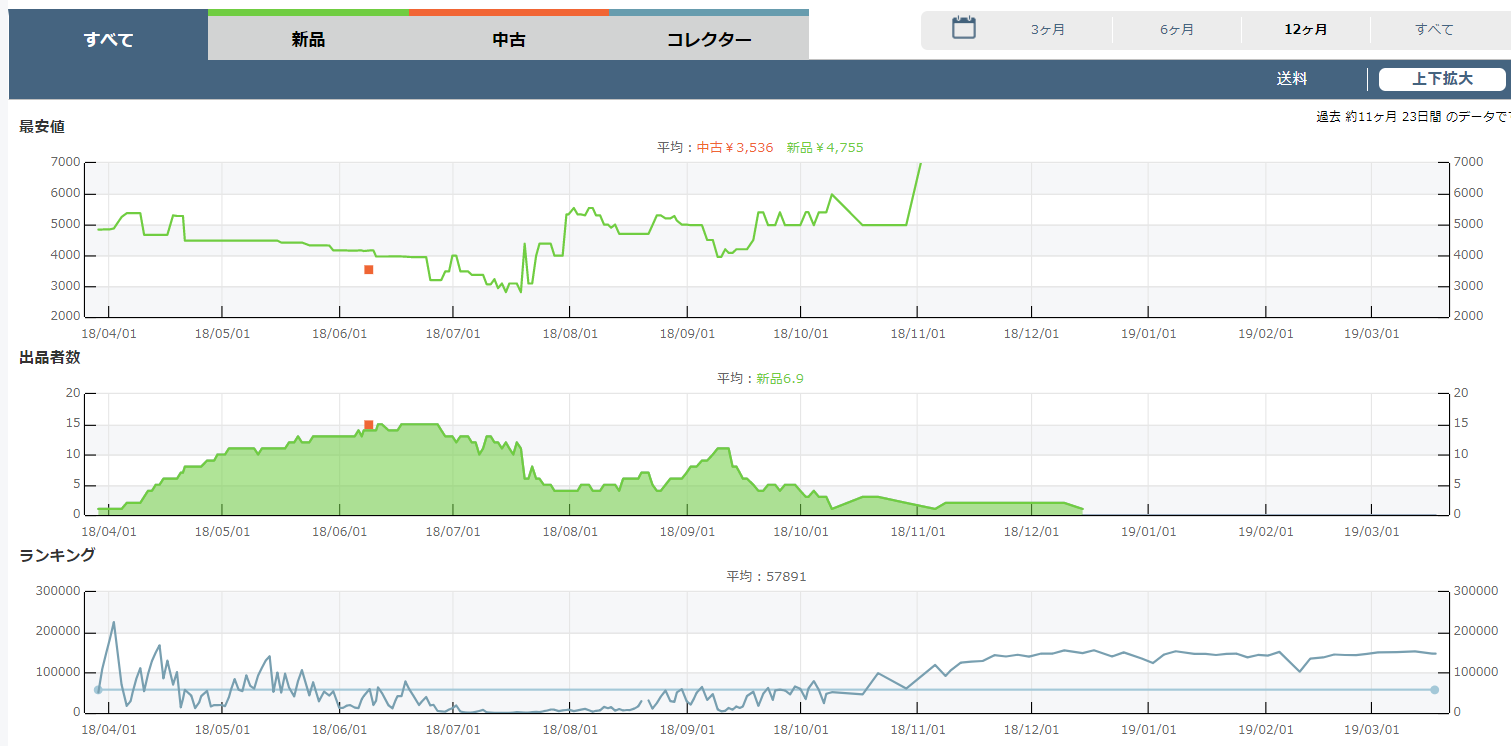
Task: Click left endpoint dot of ranking average line
Action: coord(98,690)
